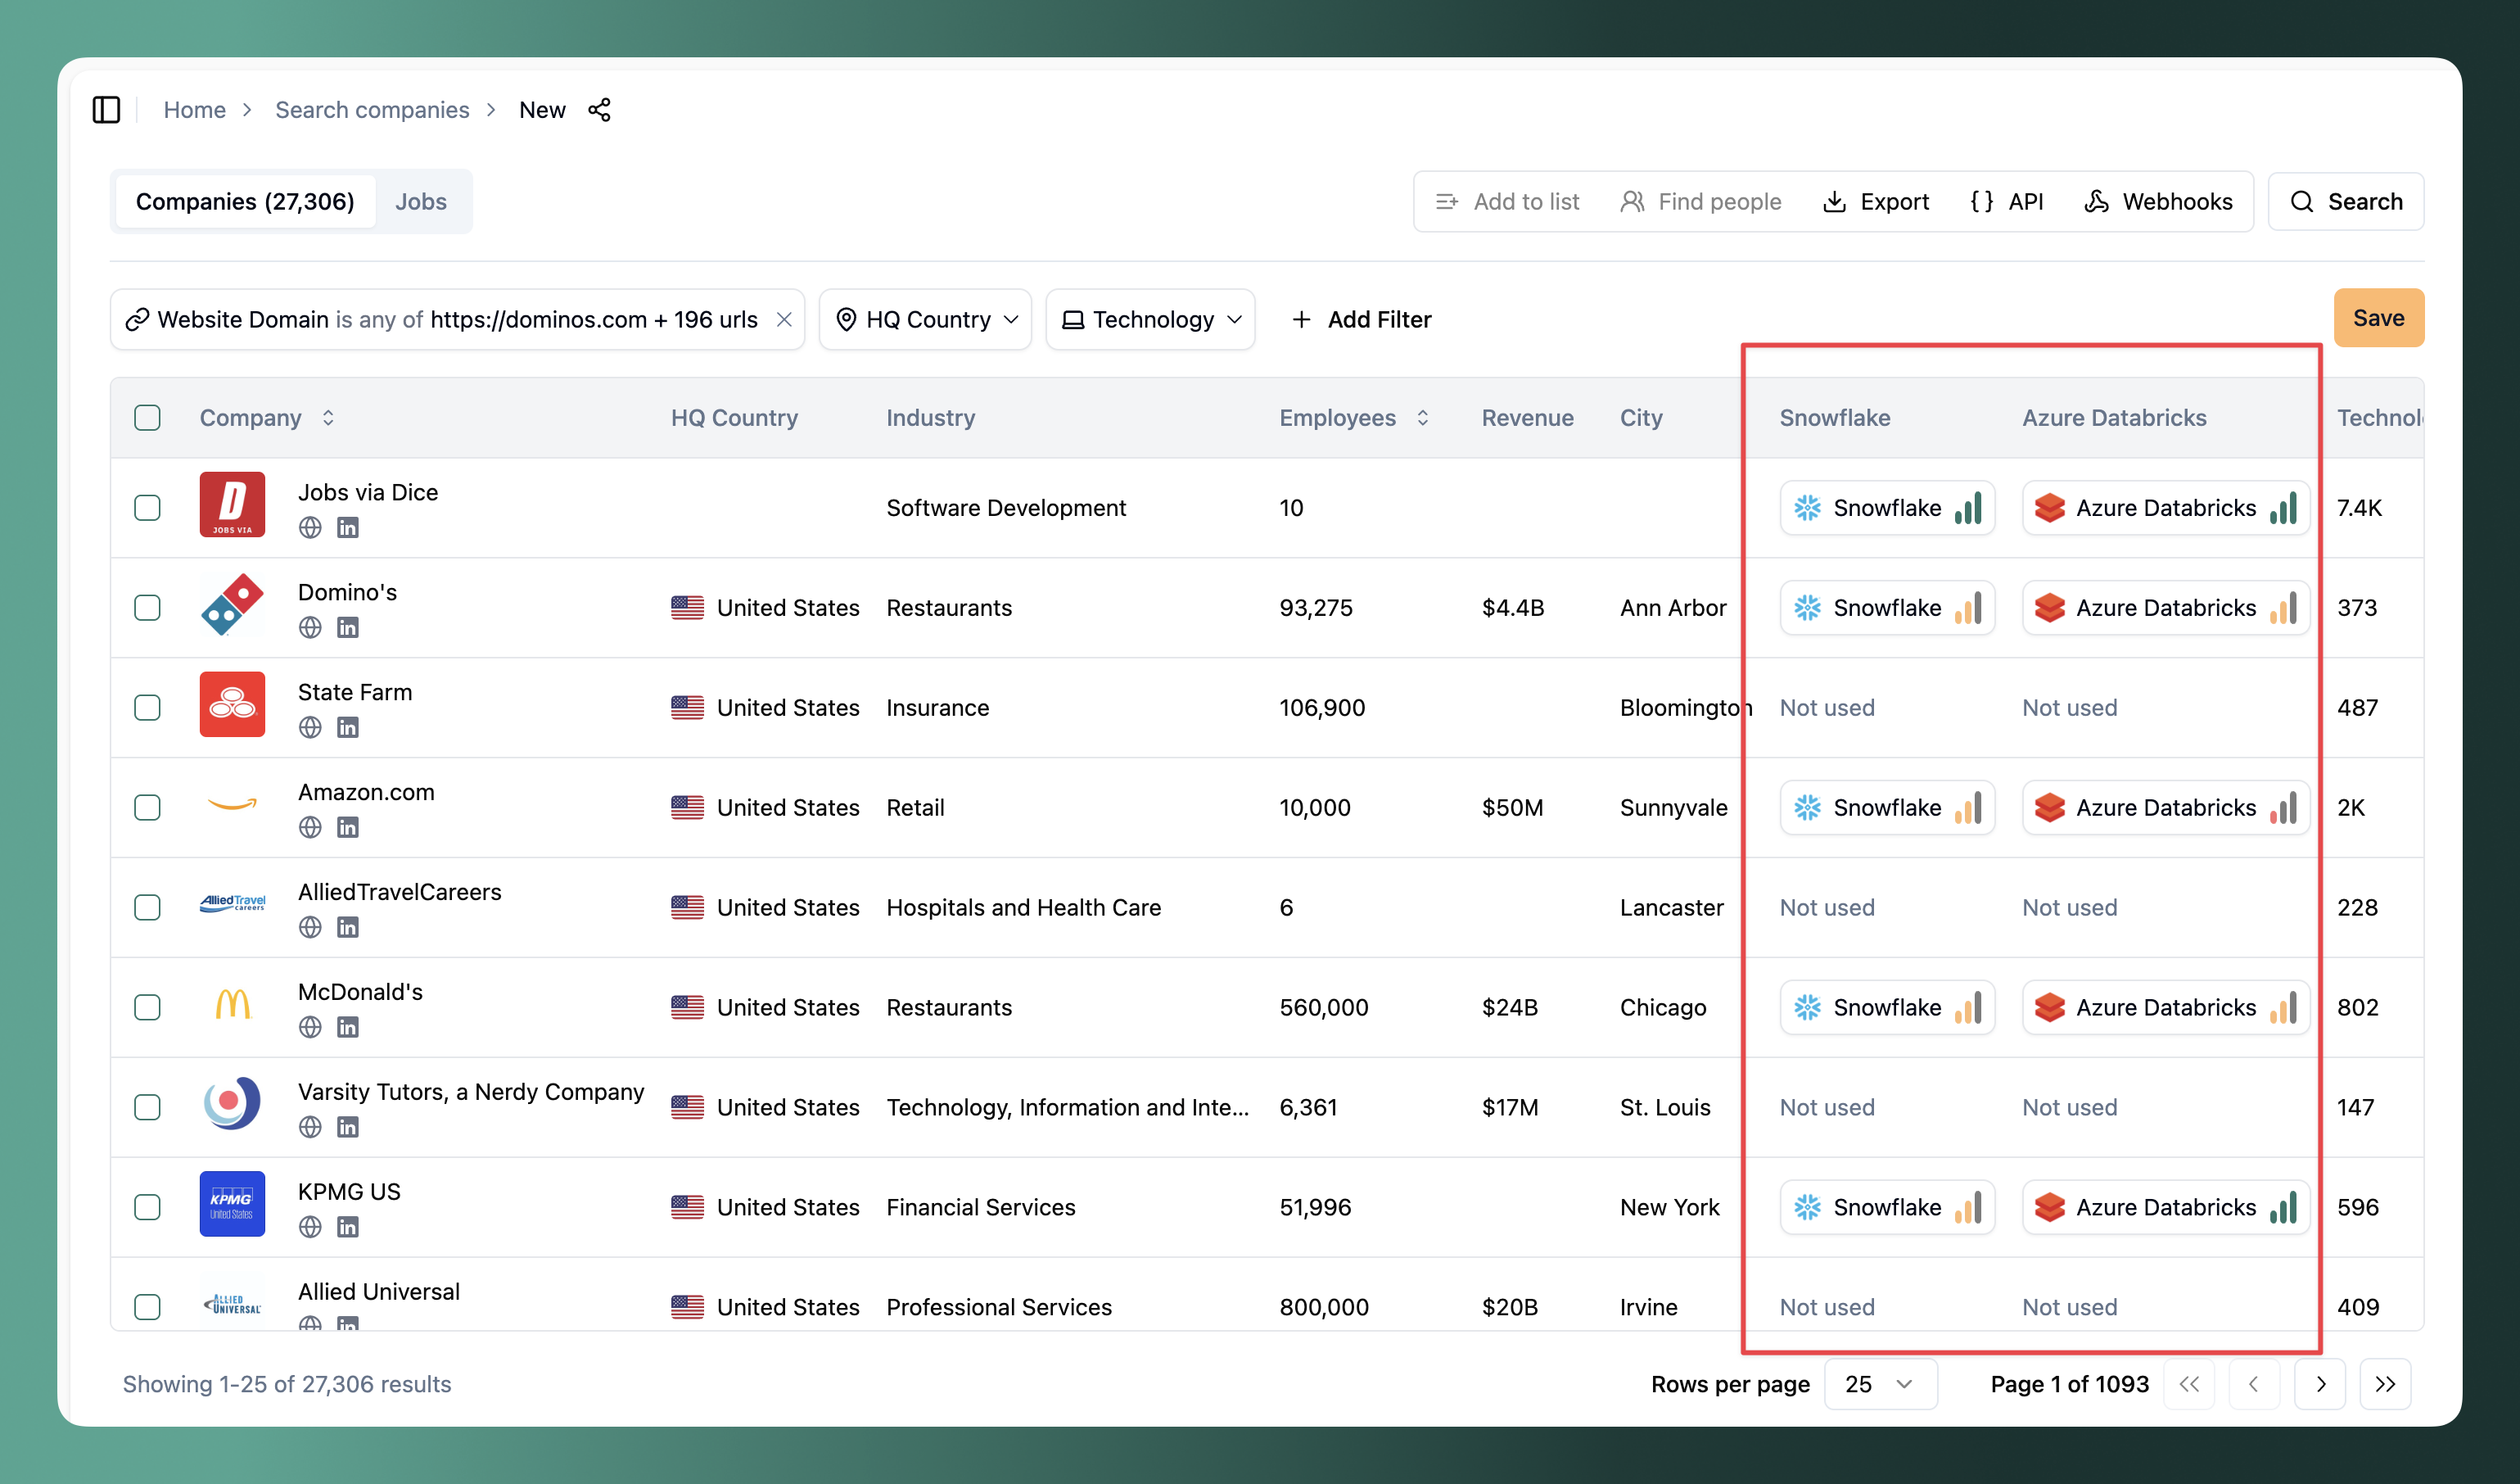Viewport: 2520px width, 1484px height.
Task: Click the Add Filter button
Action: pos(1361,320)
